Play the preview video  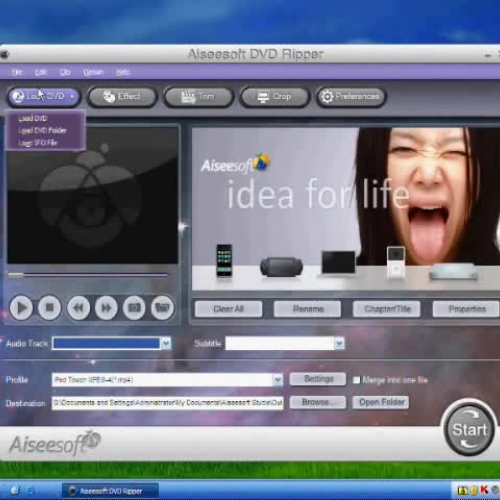pos(21,307)
